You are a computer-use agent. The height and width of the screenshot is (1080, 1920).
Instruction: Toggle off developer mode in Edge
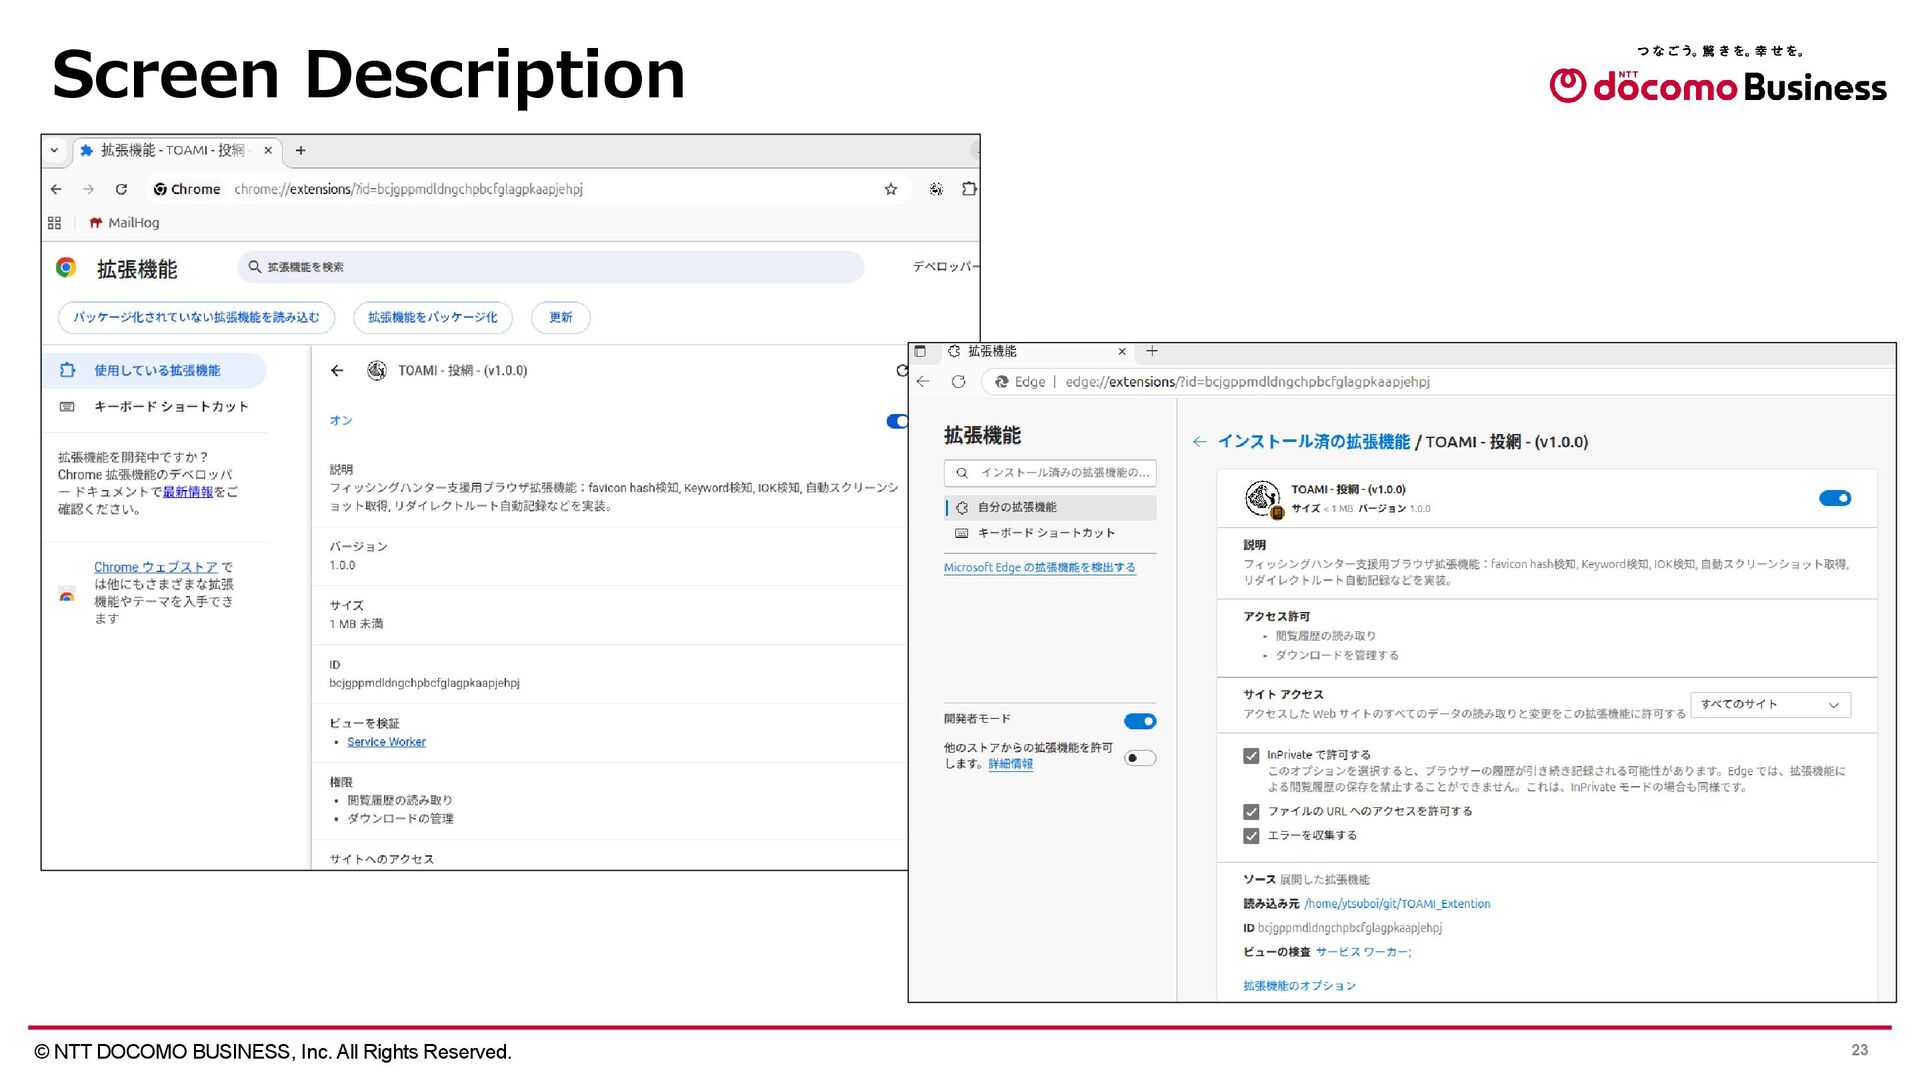(1139, 721)
